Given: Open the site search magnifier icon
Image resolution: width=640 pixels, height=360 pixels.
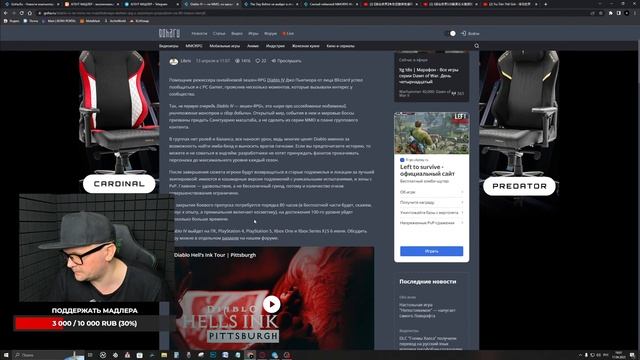Looking at the screenshot, I should (476, 46).
